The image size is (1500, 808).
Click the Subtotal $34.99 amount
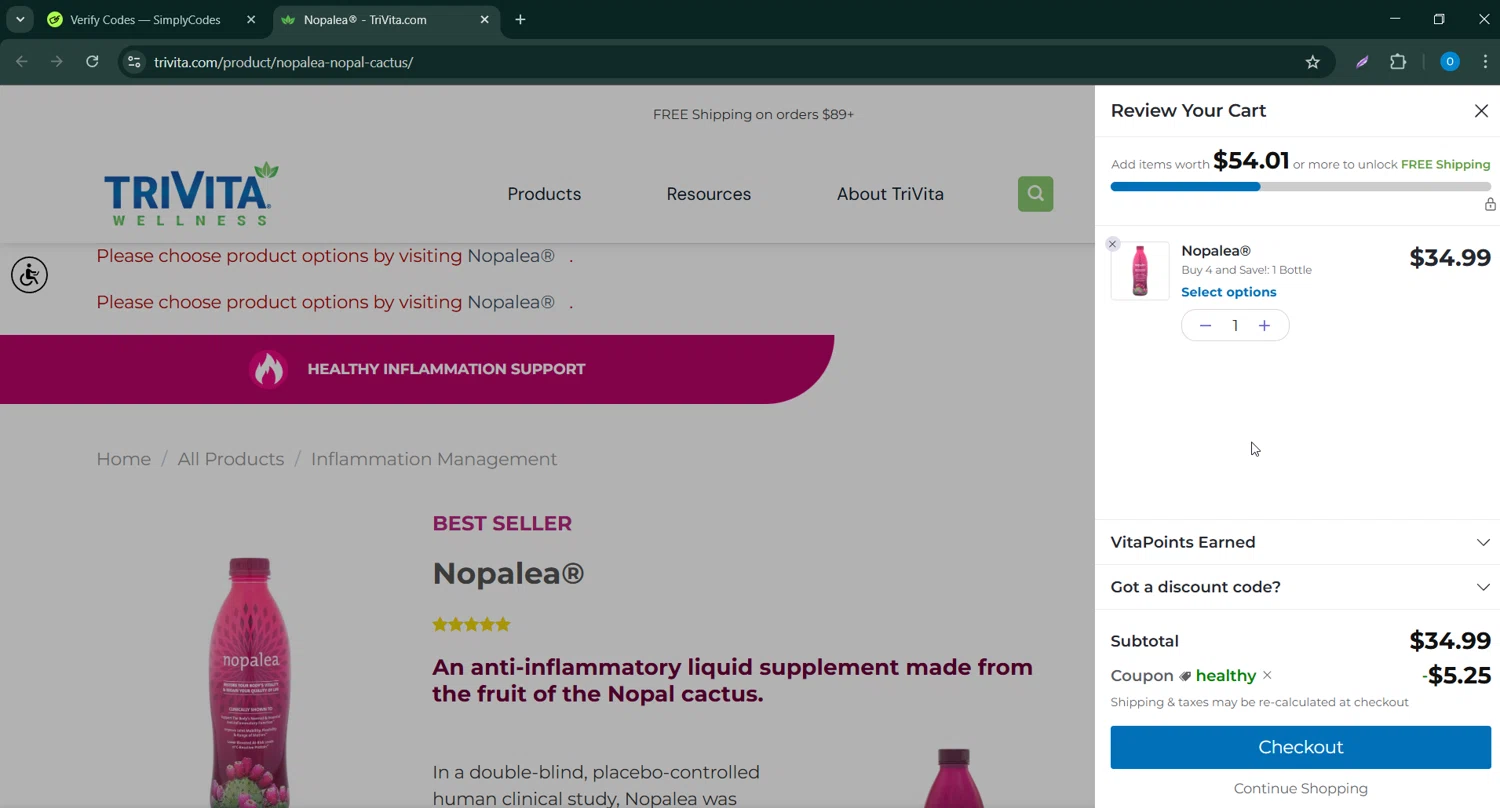click(1450, 641)
